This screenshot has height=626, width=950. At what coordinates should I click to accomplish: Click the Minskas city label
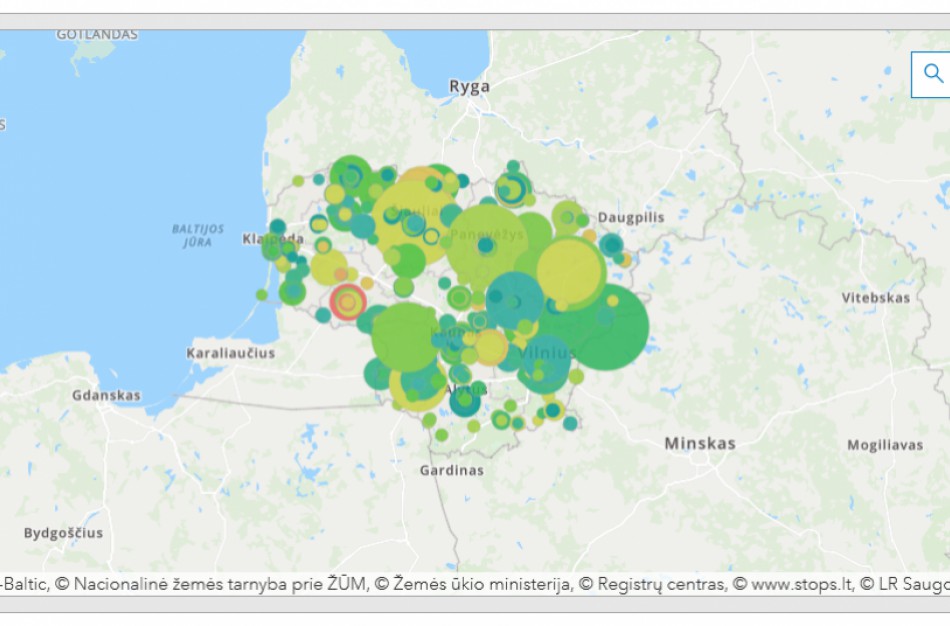(x=700, y=442)
